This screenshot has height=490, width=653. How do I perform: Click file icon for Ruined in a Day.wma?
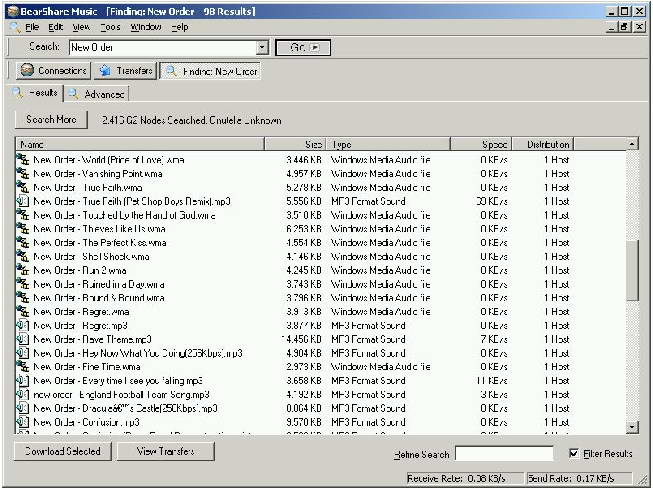(23, 284)
